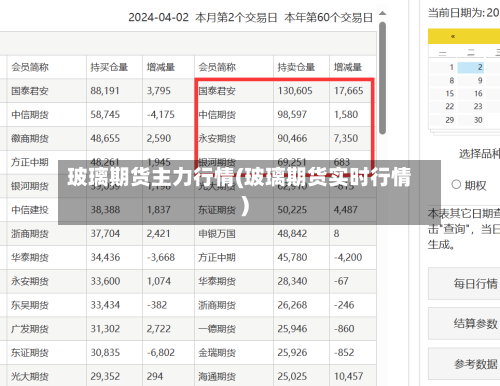Select the cell with value -4,200
This screenshot has height=386, width=500.
(x=353, y=257)
